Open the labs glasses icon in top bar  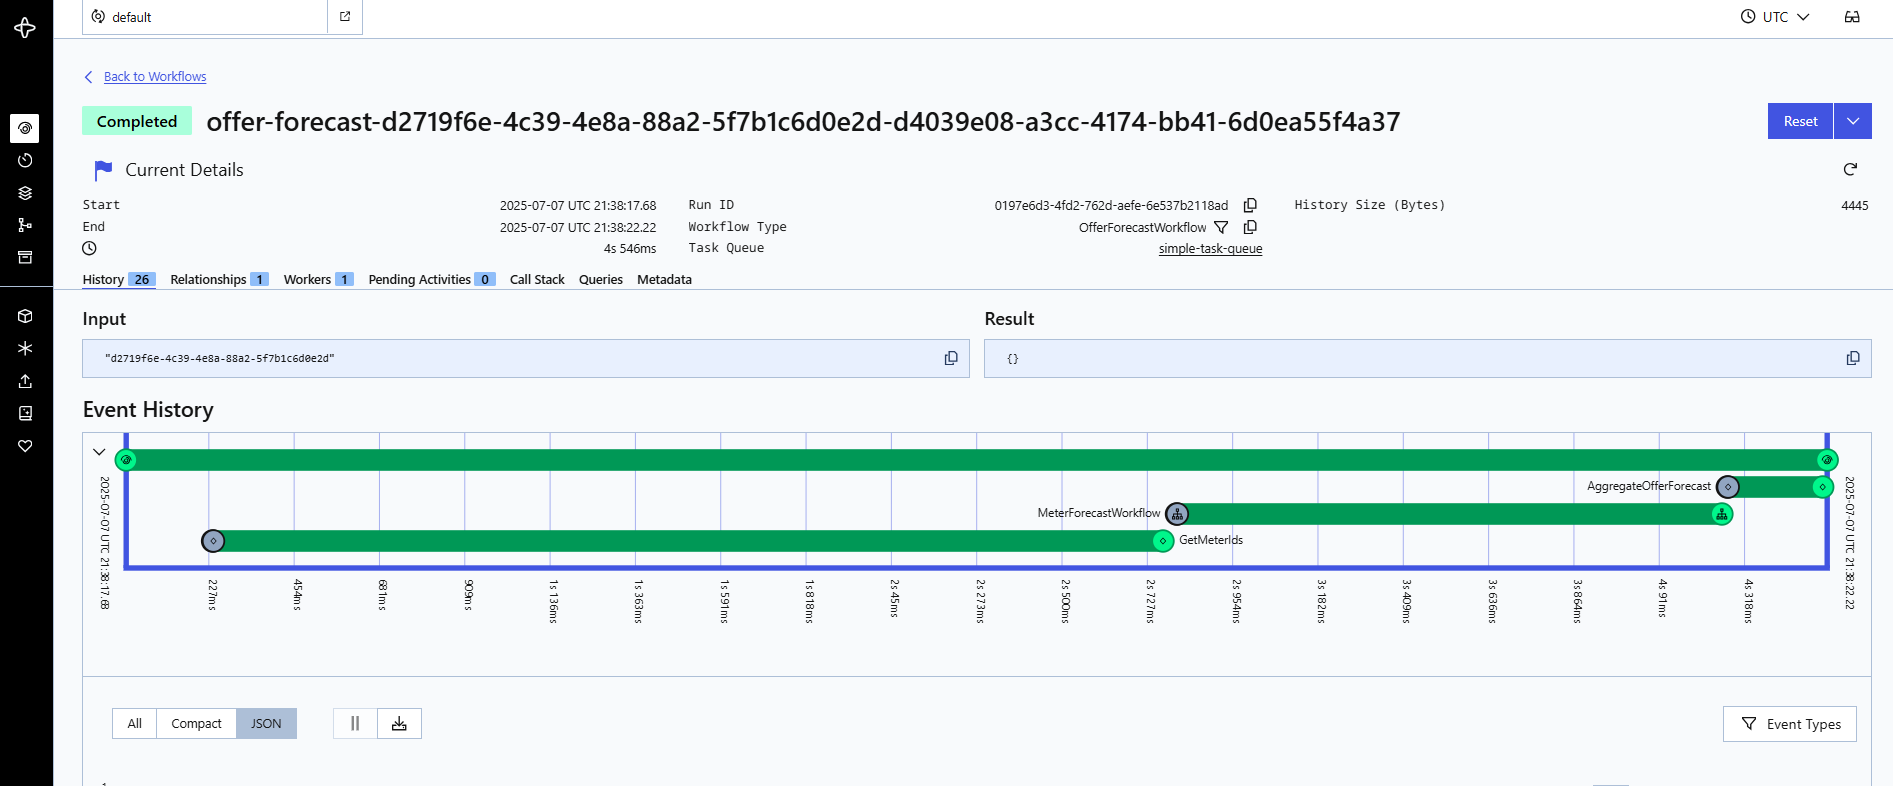click(1852, 17)
